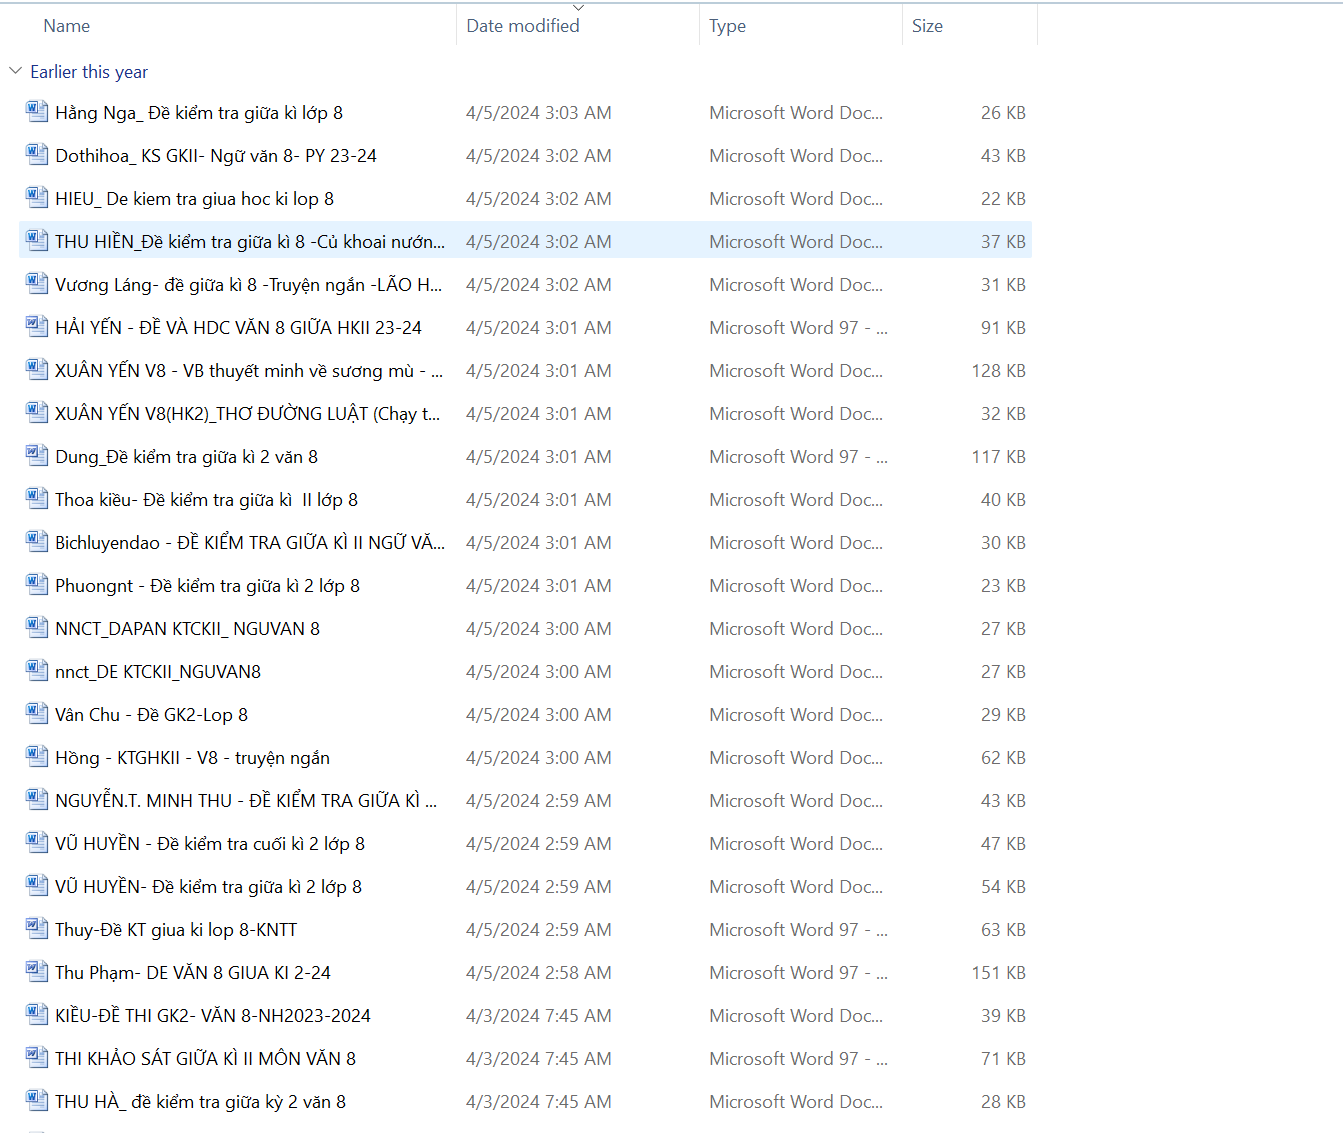Click file name Bichluyendao - ĐỀ KIỂM TRA GIỮA KÌ

click(x=250, y=543)
